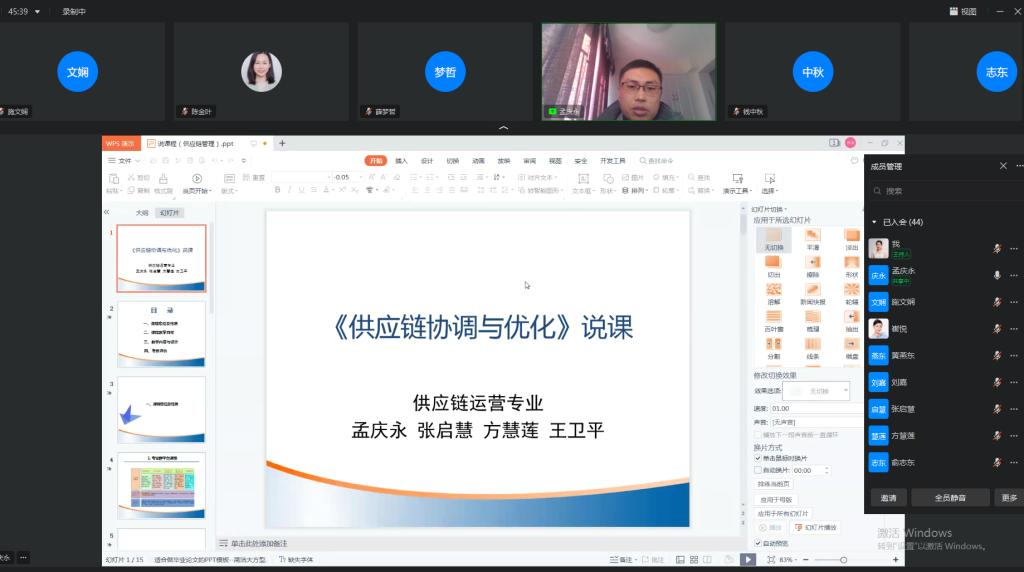The width and height of the screenshot is (1024, 572).
Task: Click the 更多 button in member panel
Action: pyautogui.click(x=1009, y=498)
